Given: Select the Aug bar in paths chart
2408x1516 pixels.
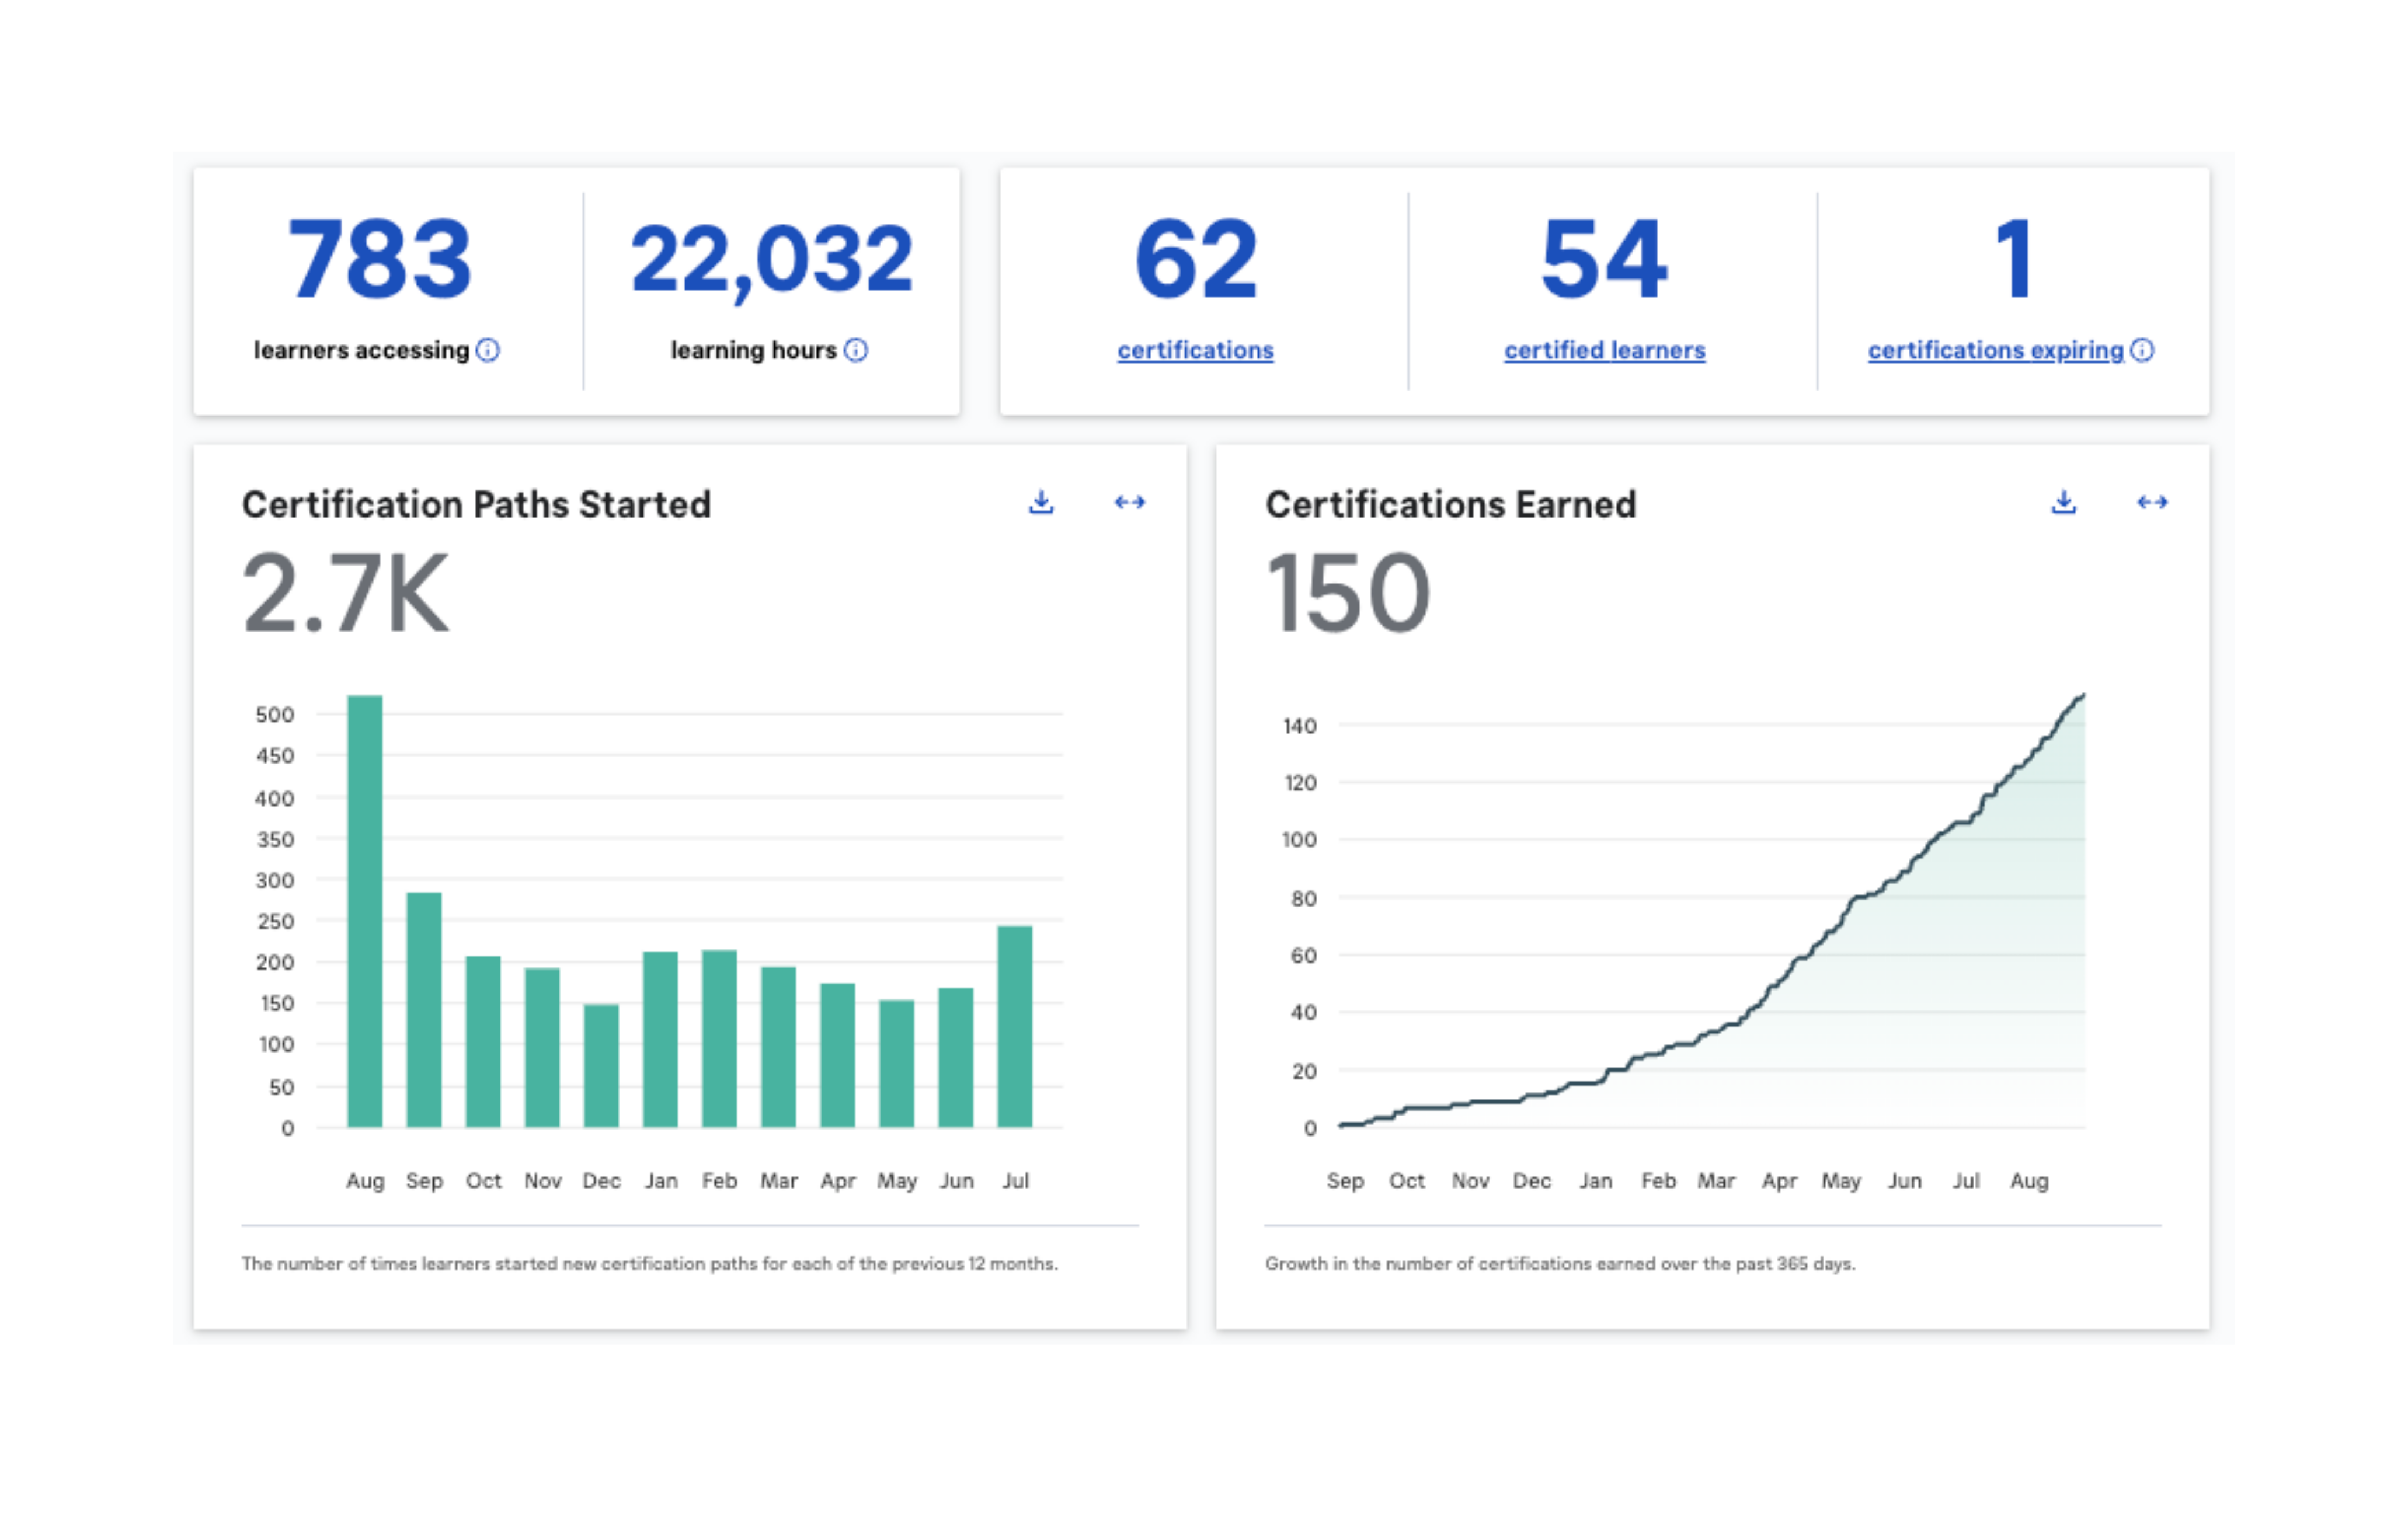Looking at the screenshot, I should [365, 911].
